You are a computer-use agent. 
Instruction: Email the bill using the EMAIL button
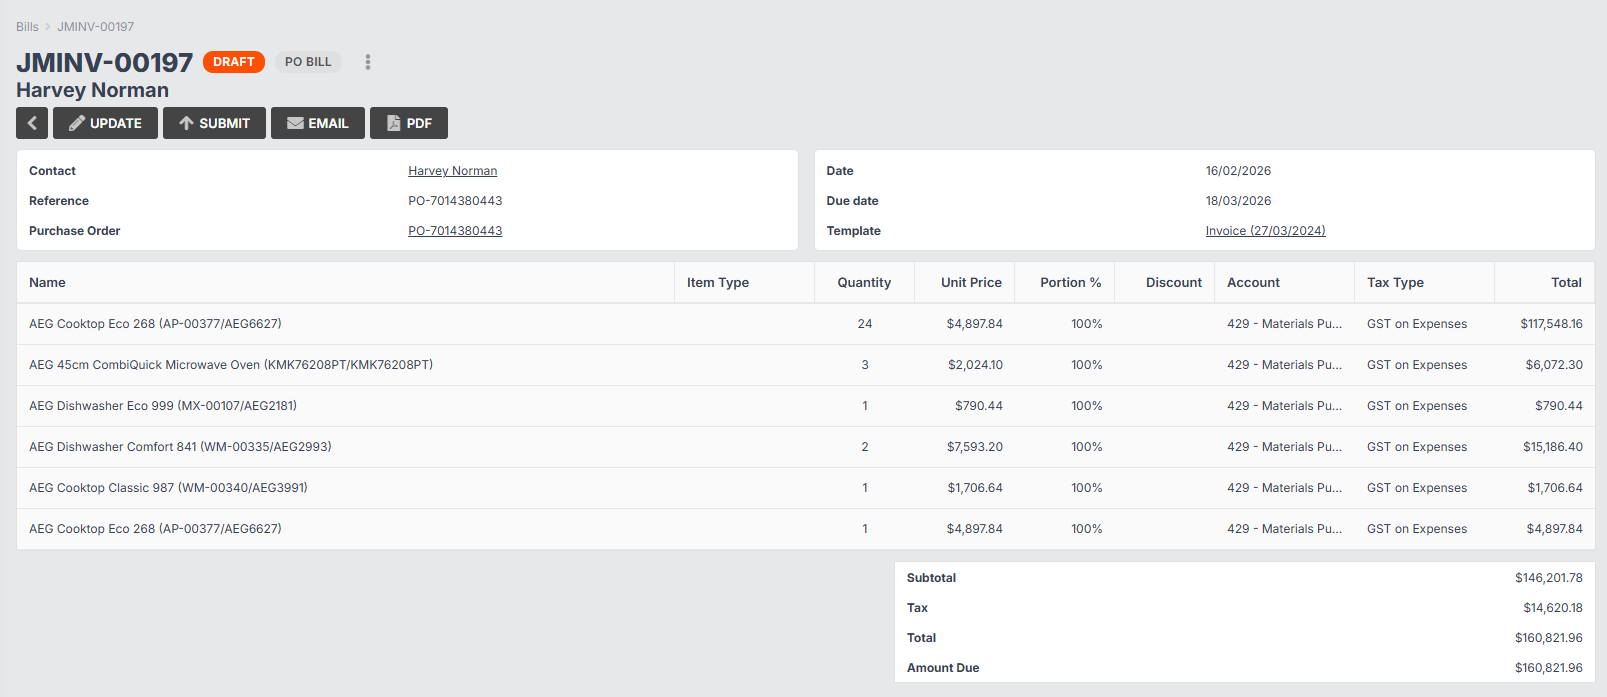(x=318, y=123)
